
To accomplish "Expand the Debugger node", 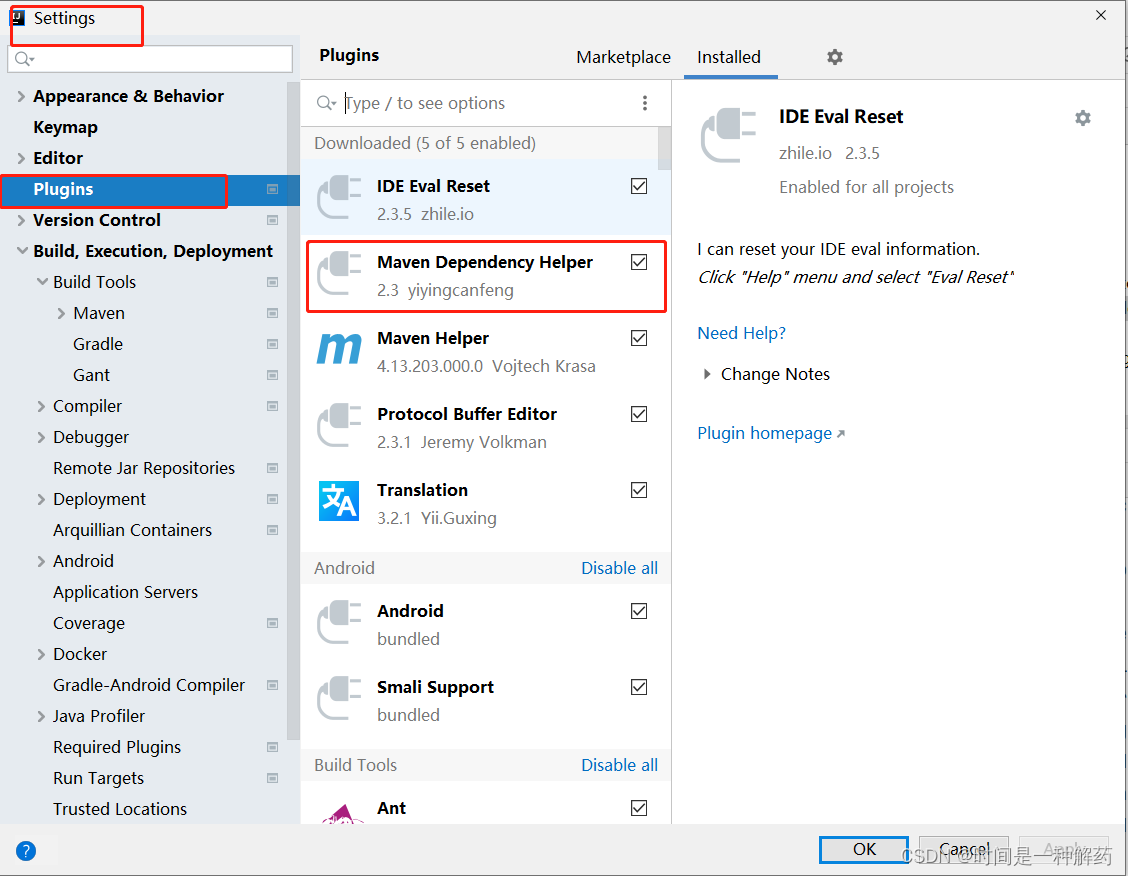I will click(x=41, y=437).
